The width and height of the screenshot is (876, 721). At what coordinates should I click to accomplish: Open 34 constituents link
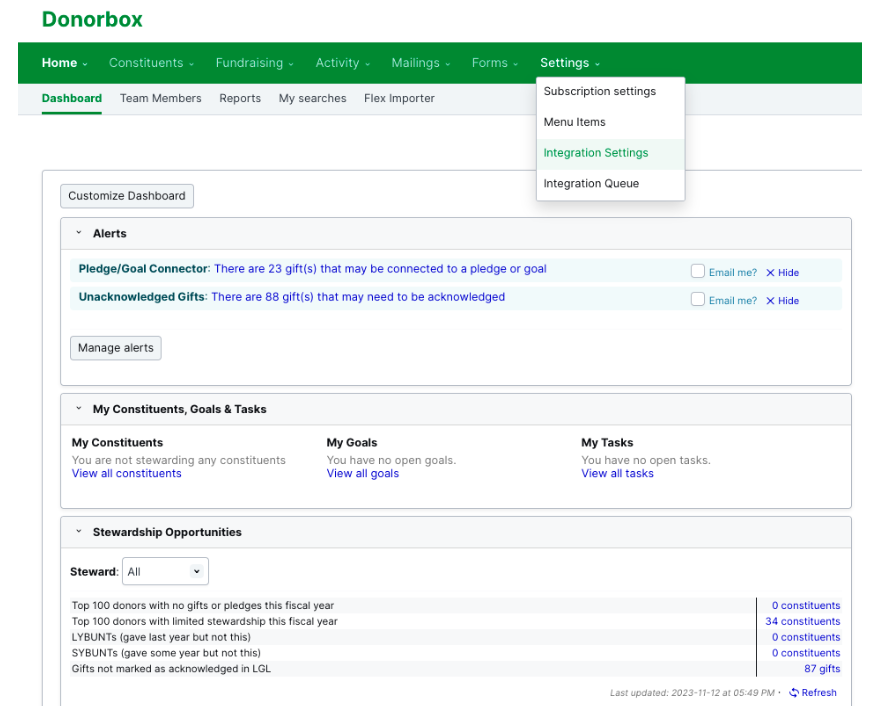click(x=802, y=621)
